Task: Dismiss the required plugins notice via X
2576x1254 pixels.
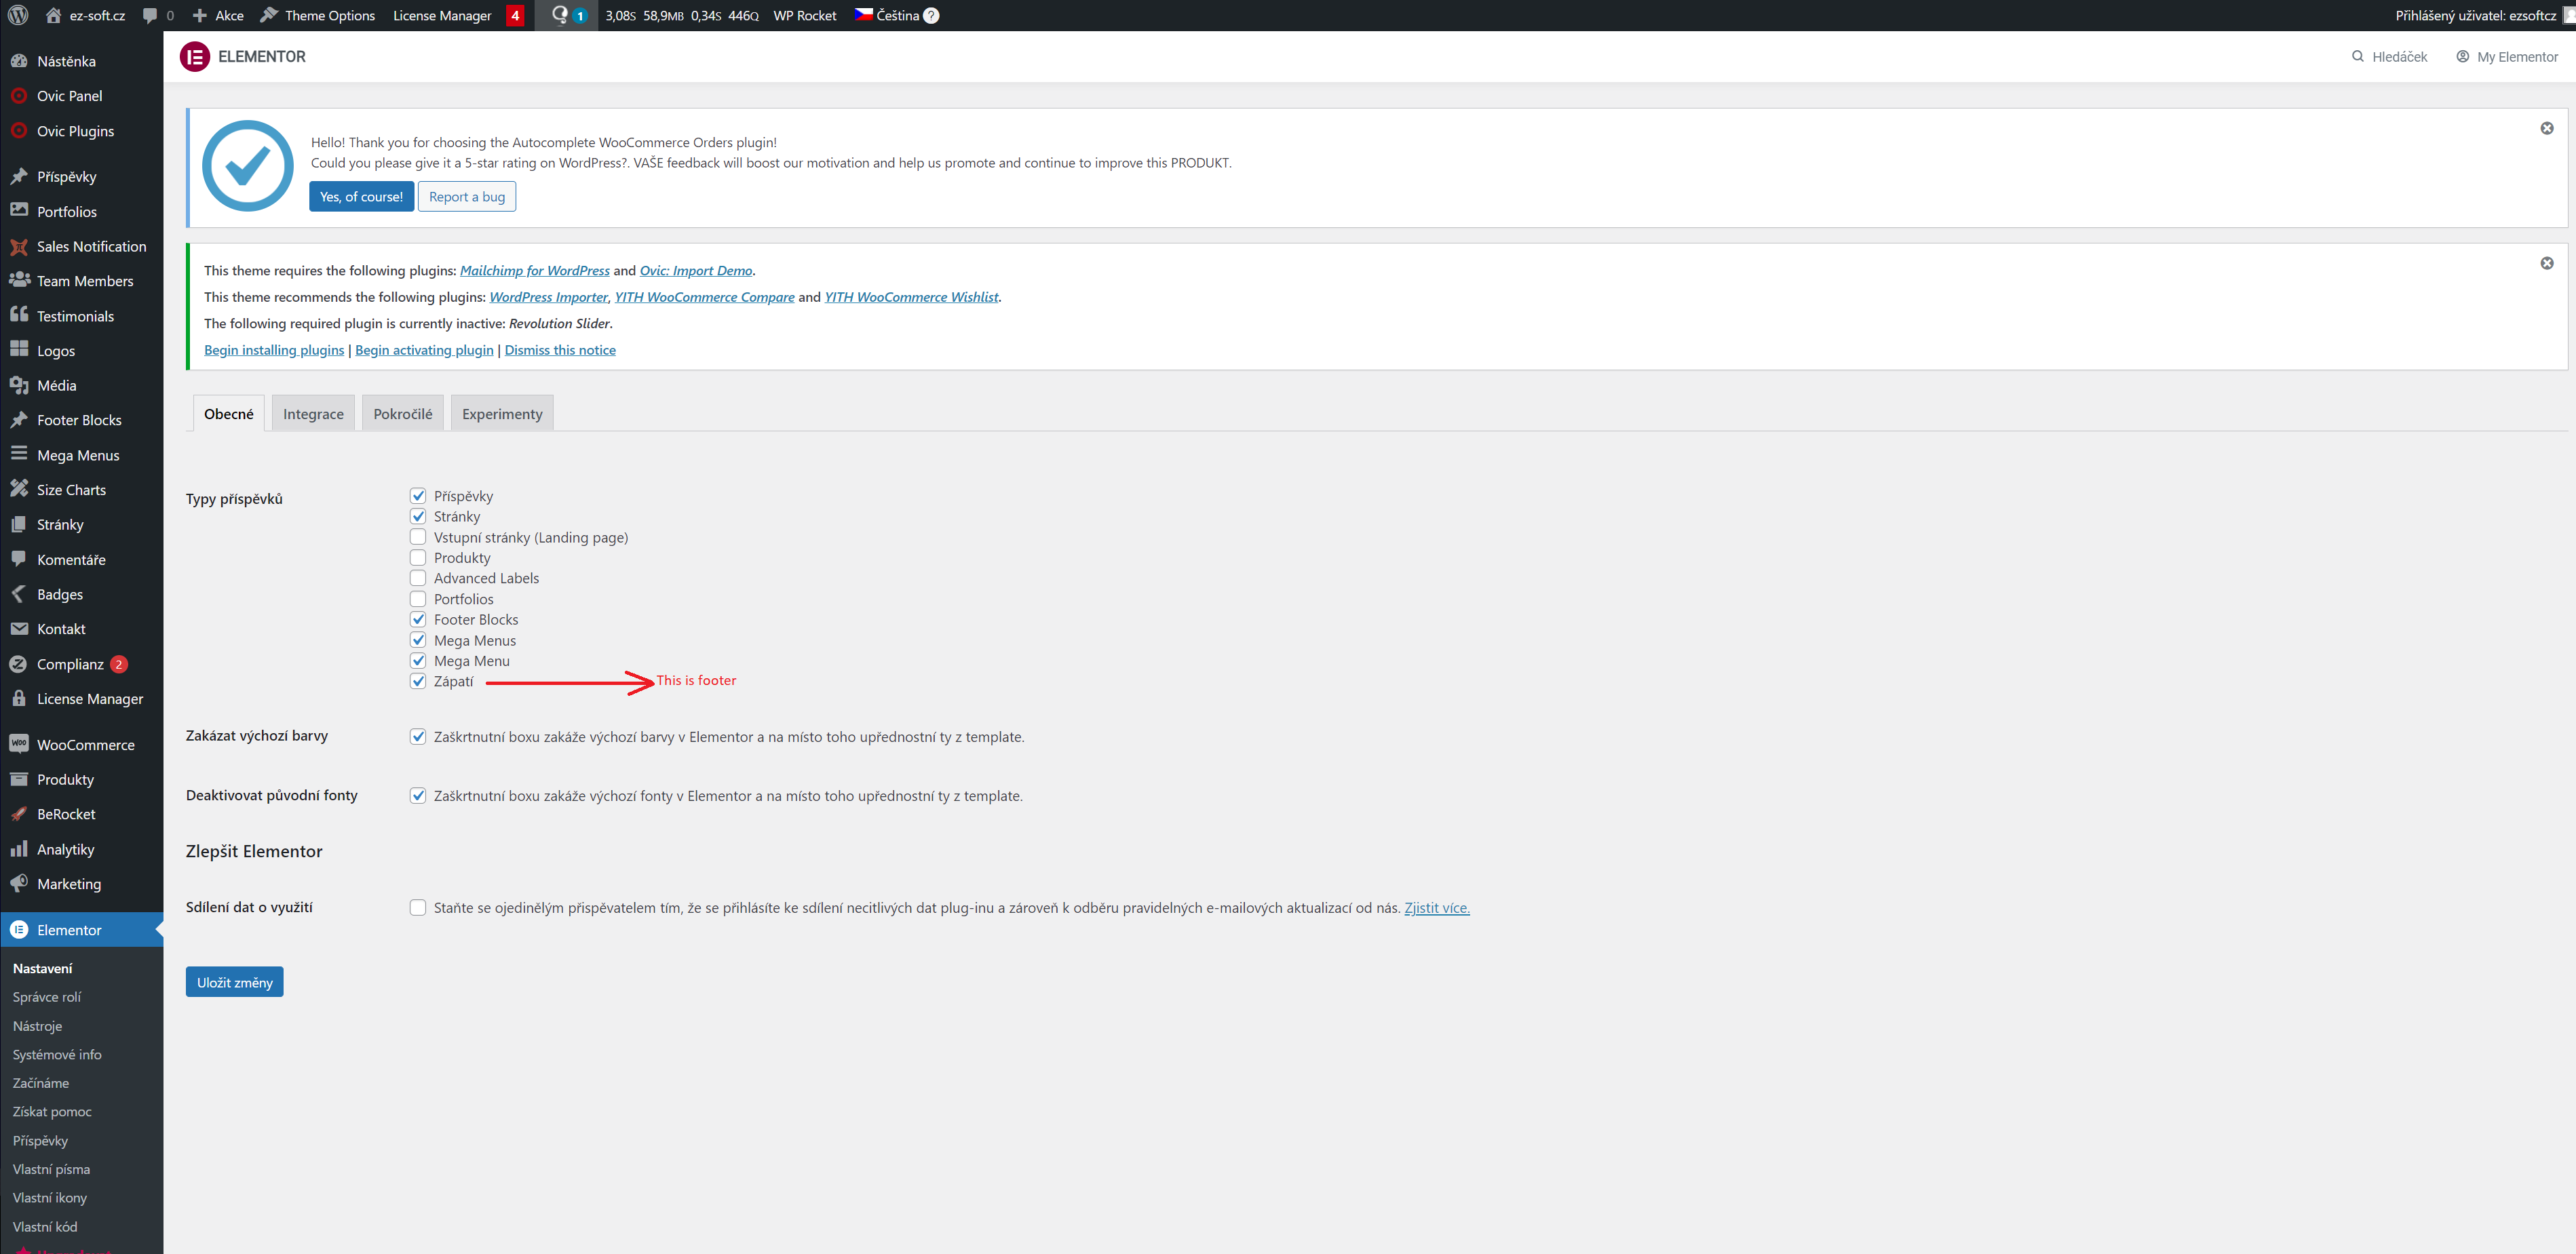Action: (2546, 263)
